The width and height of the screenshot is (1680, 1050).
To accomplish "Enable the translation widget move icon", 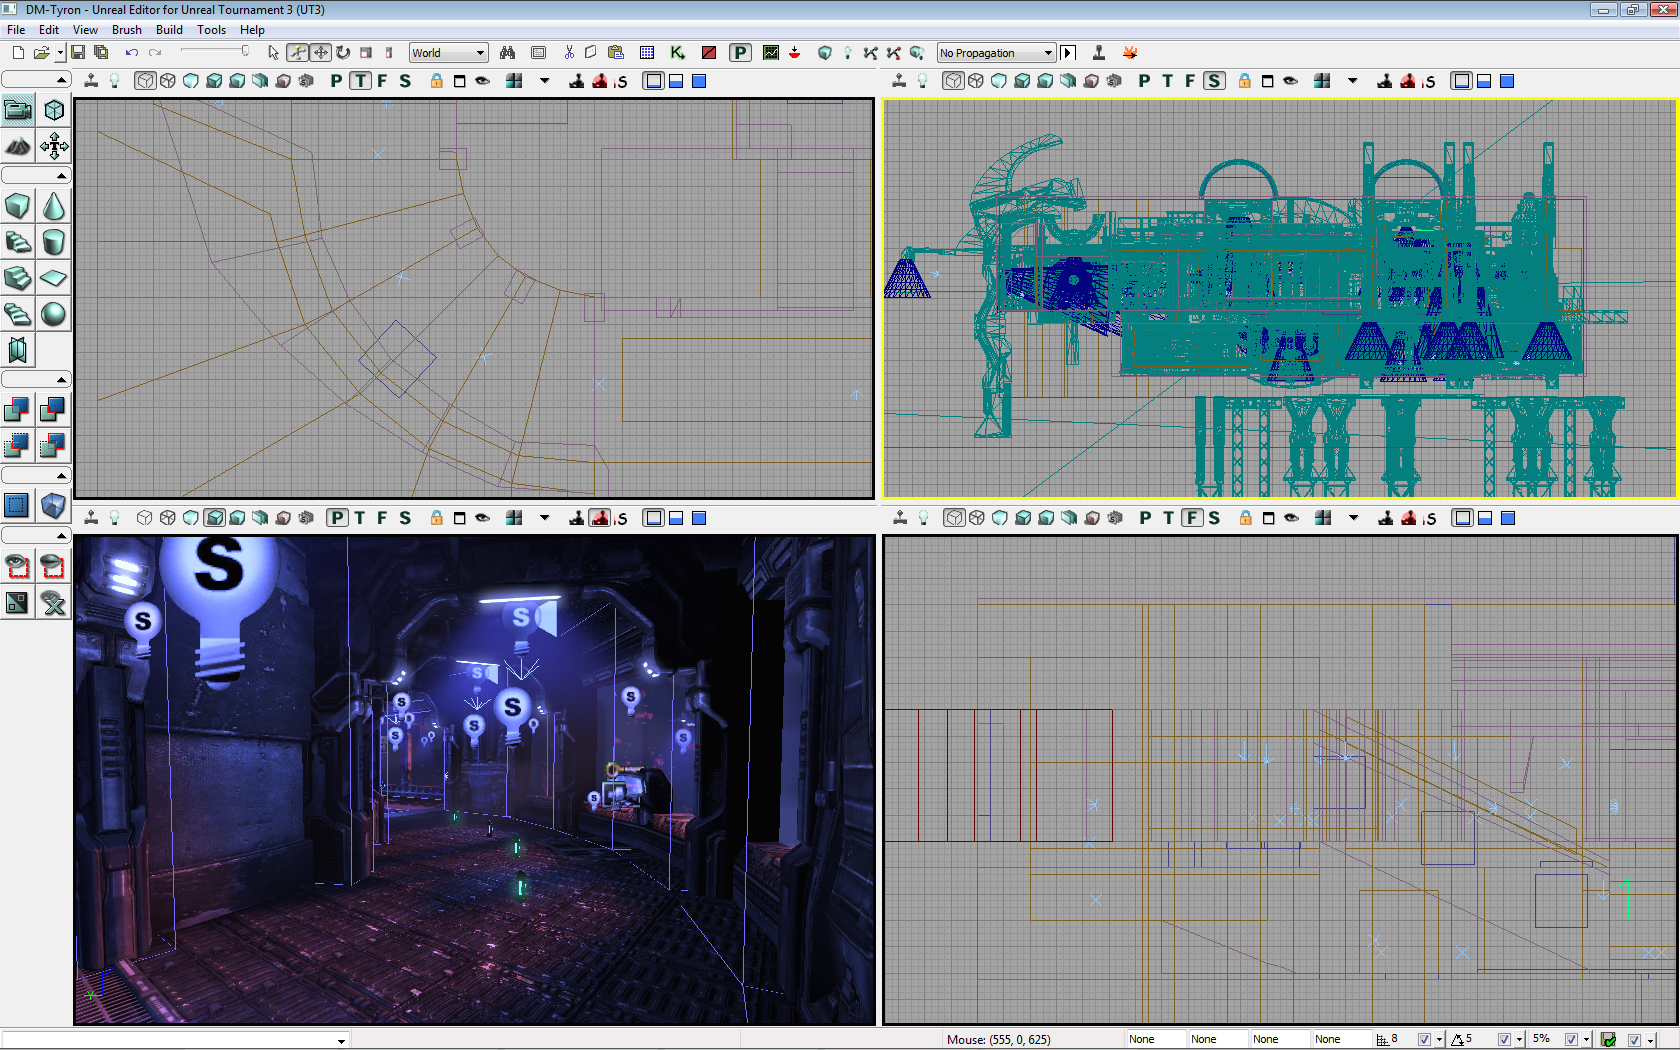I will (x=320, y=53).
